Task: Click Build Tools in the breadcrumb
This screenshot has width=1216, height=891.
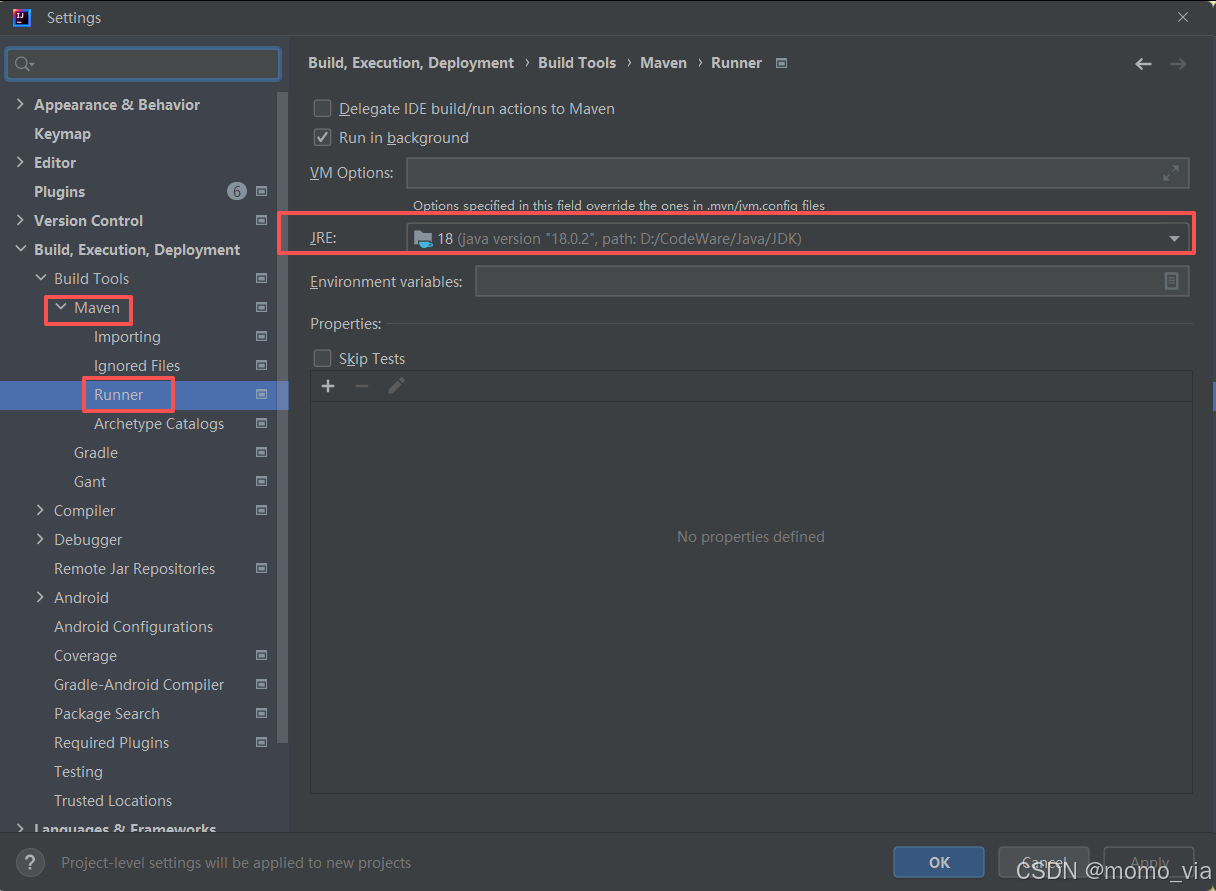Action: click(577, 62)
